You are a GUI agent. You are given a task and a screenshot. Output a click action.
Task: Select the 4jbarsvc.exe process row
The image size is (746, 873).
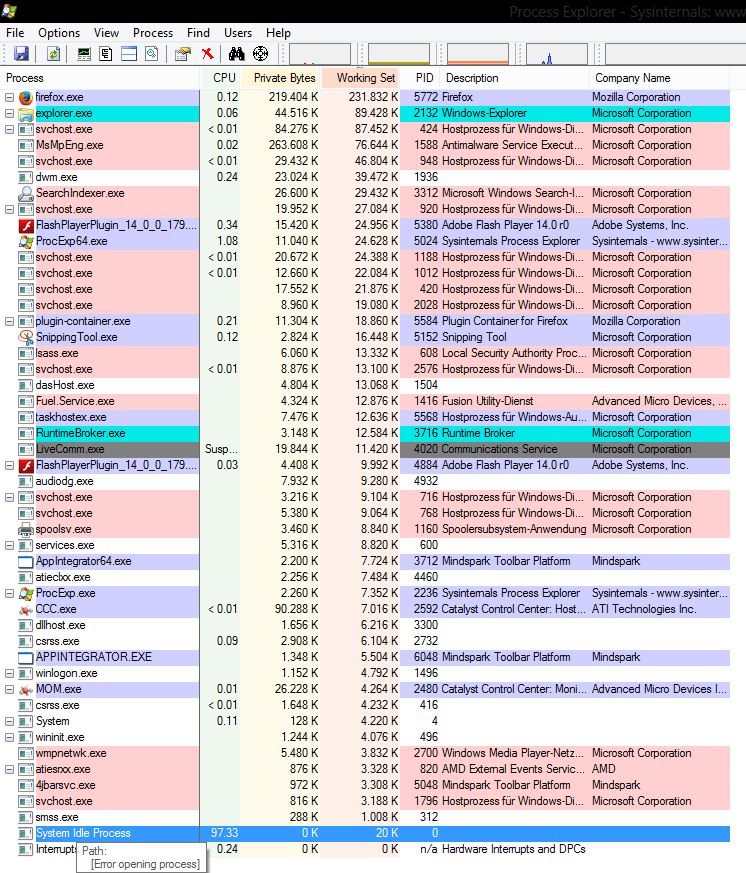coord(365,786)
